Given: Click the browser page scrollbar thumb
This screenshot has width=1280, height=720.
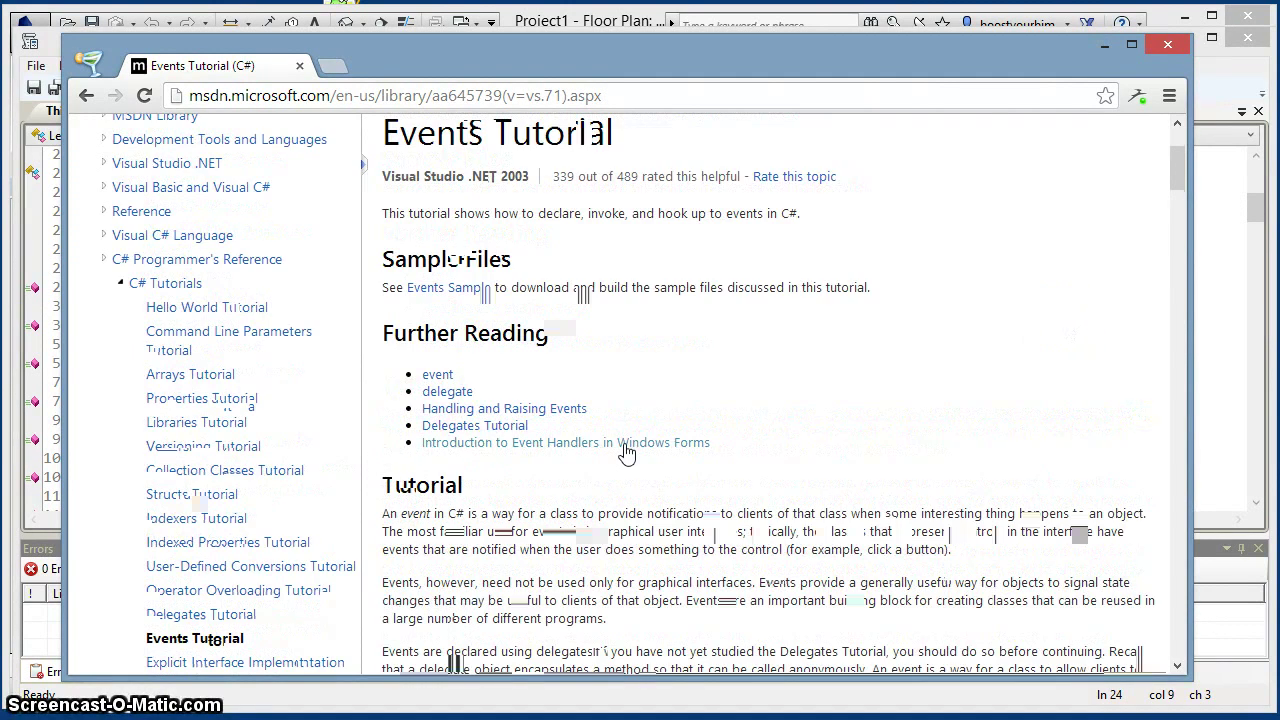Looking at the screenshot, I should (1177, 167).
